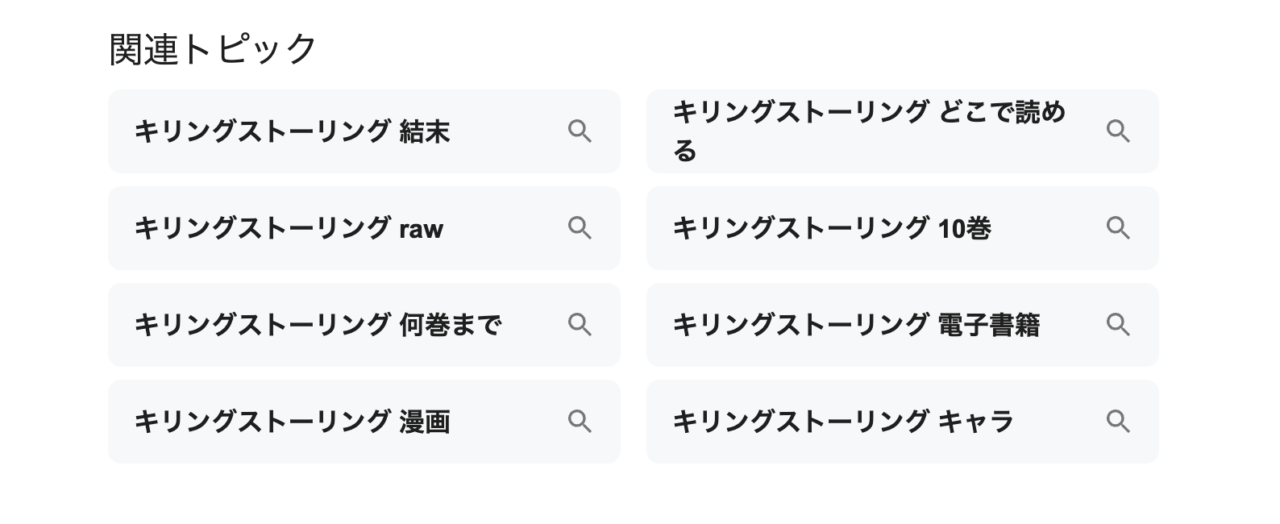The image size is (1280, 524).
Task: Click the search icon beside キリングストーリング 結末
Action: [x=580, y=131]
